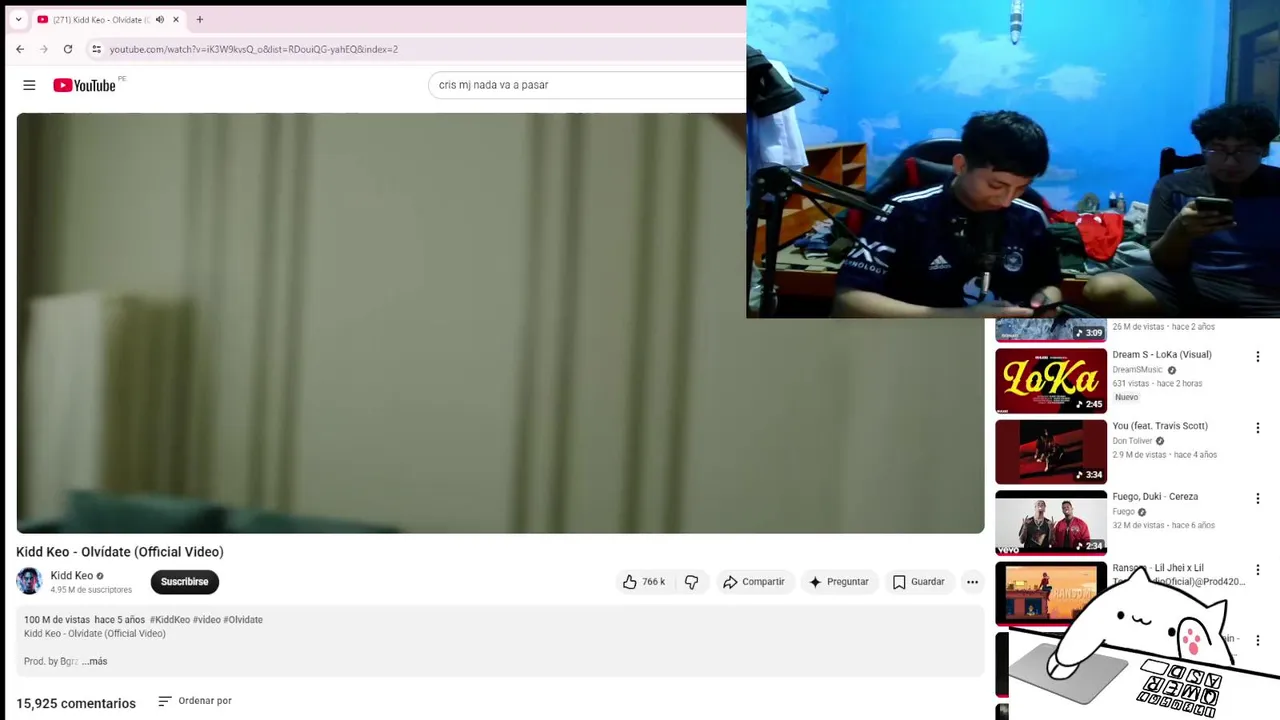This screenshot has width=1280, height=720.
Task: Open the YouTube hamburger guide menu
Action: 29,85
